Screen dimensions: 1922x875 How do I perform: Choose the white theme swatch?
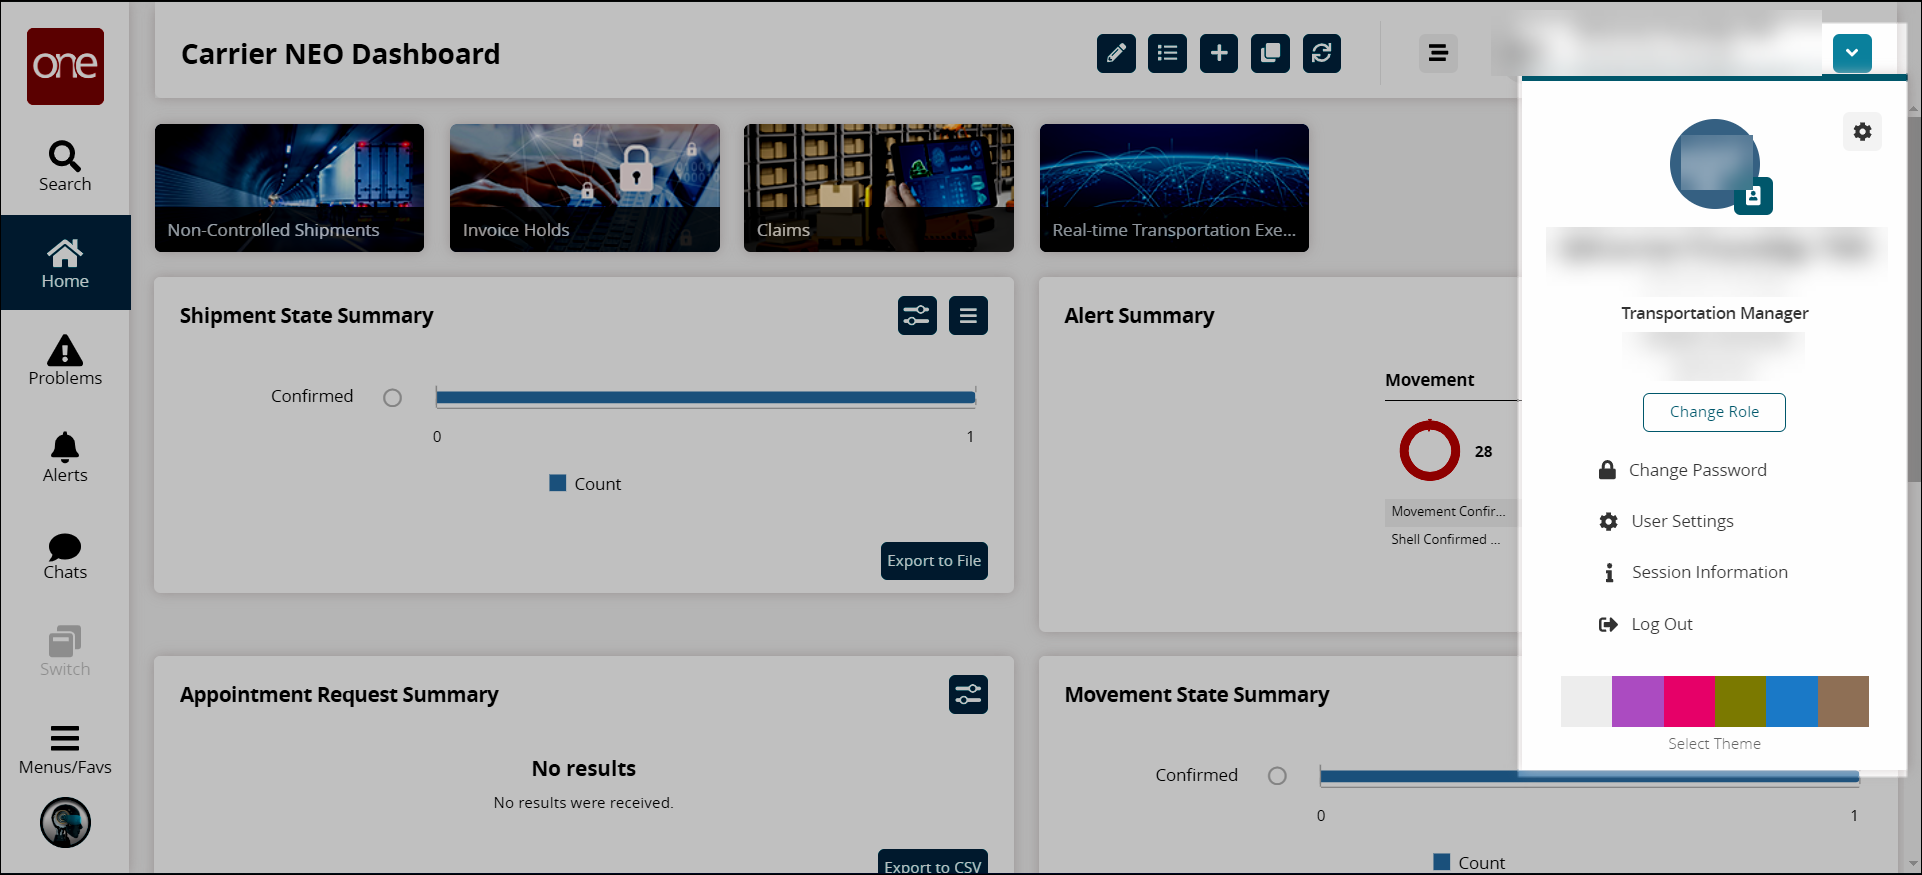point(1586,701)
